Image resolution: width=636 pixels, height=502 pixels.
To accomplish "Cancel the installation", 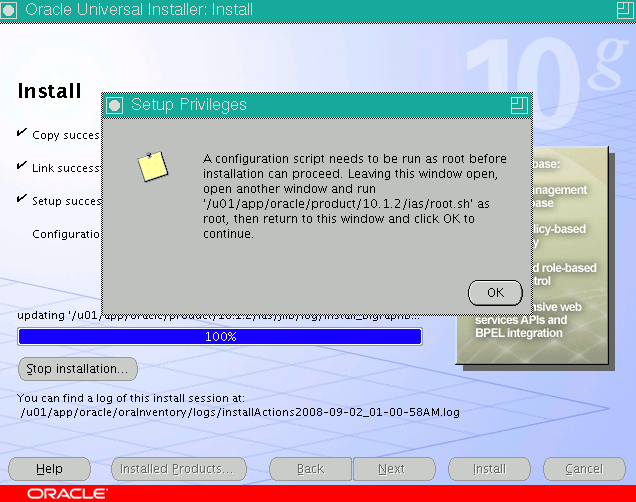I will [x=584, y=469].
